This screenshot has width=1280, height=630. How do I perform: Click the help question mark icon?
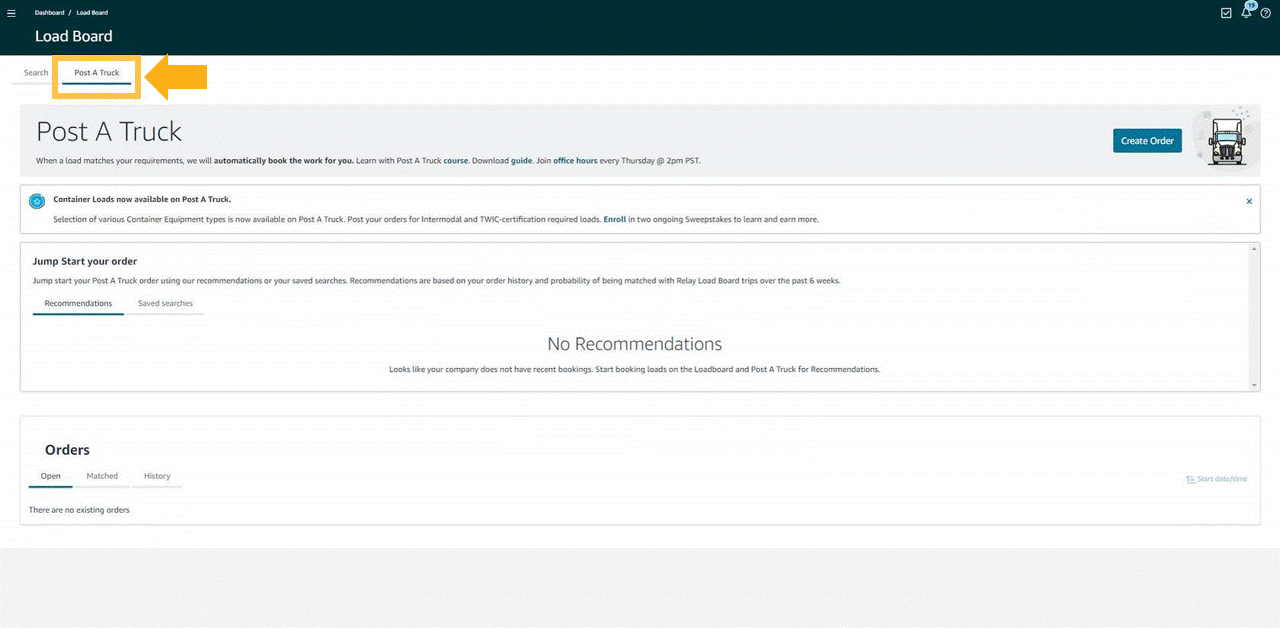(x=1265, y=13)
